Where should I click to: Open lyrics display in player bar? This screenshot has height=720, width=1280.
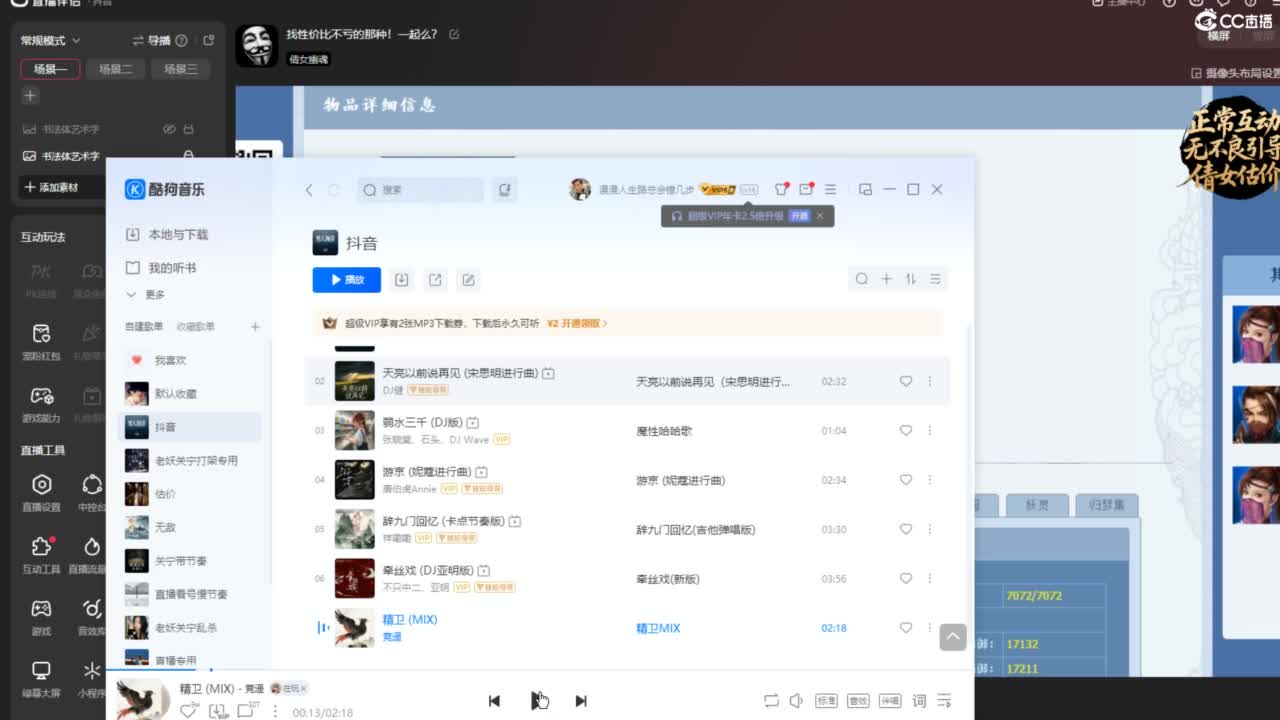(x=919, y=701)
